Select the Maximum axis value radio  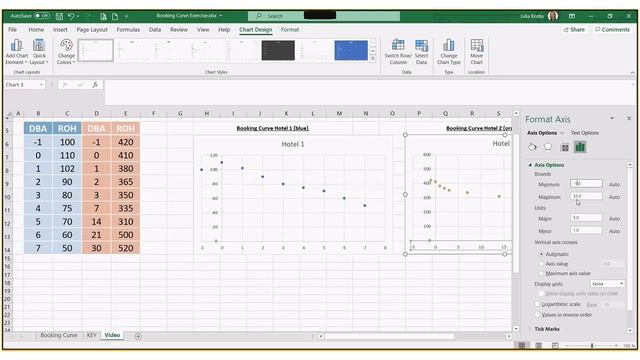542,273
